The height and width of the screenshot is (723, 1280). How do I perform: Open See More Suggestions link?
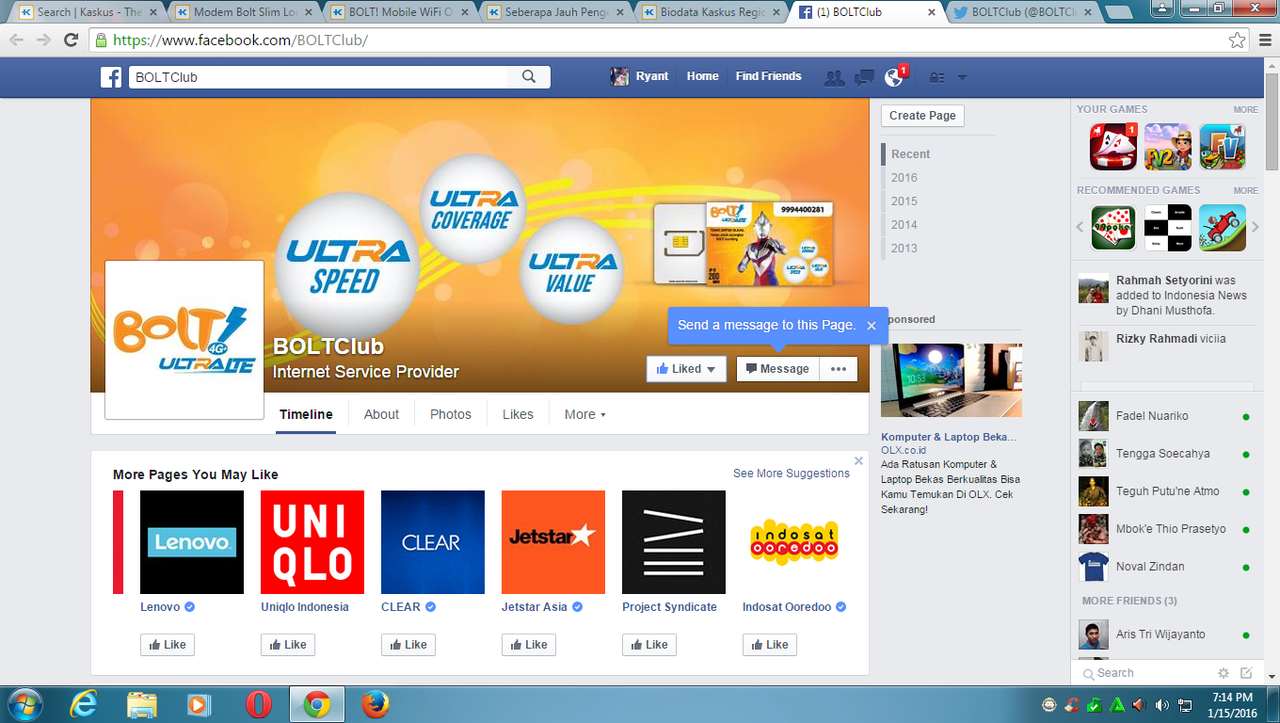coord(791,473)
